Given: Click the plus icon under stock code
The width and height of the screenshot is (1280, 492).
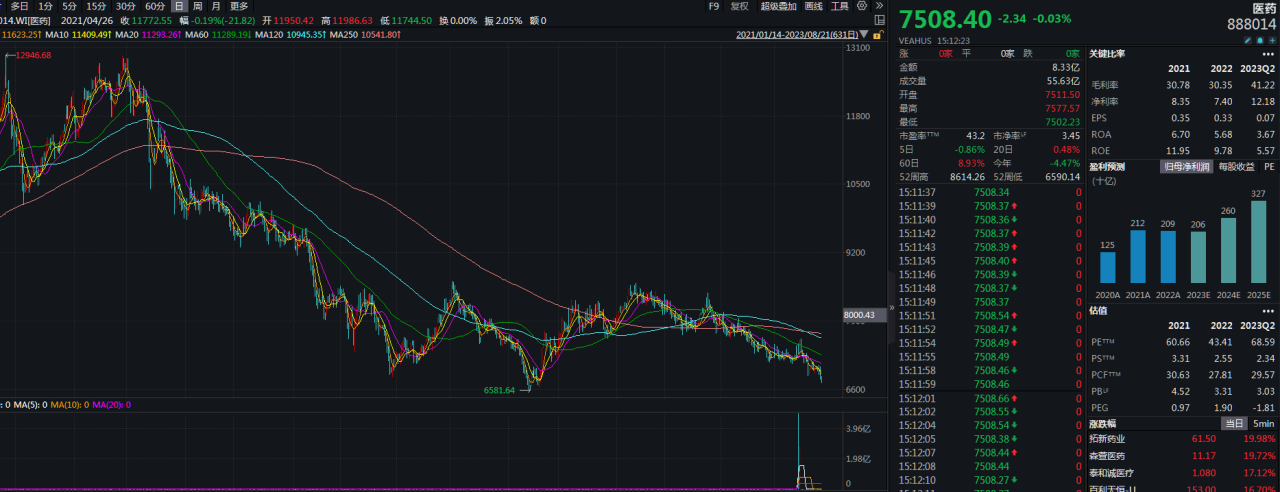Looking at the screenshot, I should tap(1272, 38).
